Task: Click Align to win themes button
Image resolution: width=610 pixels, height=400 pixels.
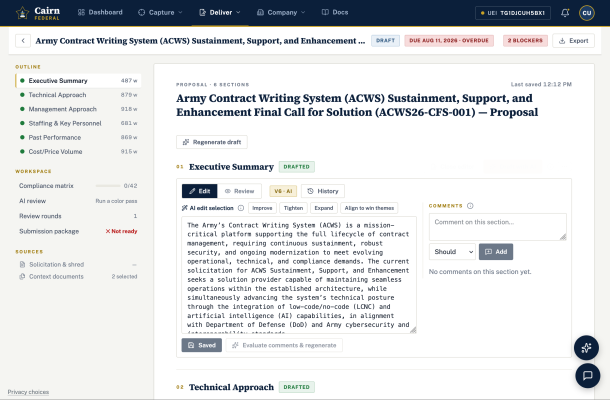Action: point(369,208)
